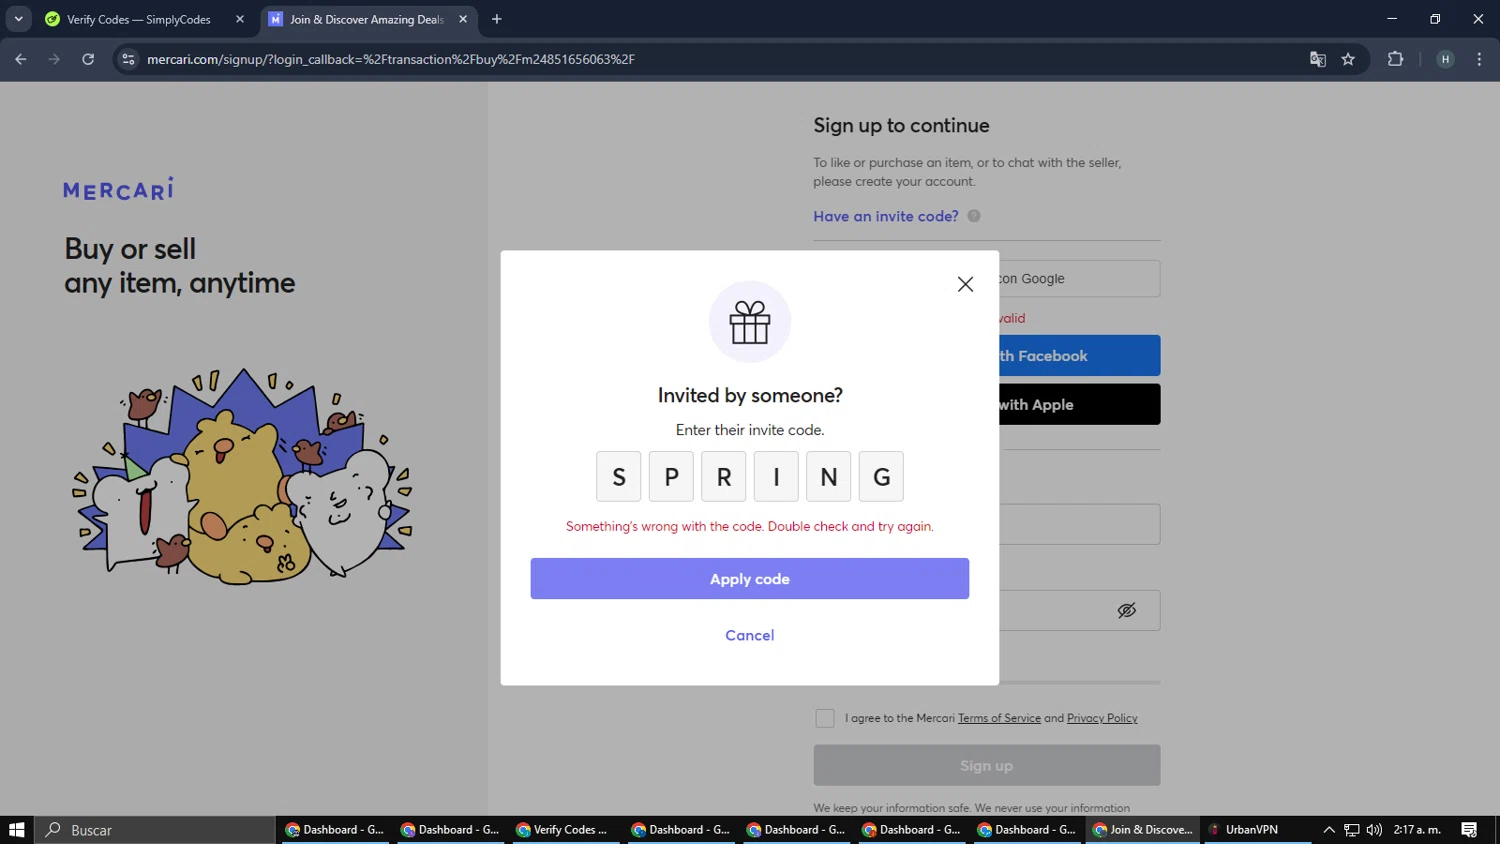Open the Windows Start menu
This screenshot has height=844, width=1500.
coord(17,830)
